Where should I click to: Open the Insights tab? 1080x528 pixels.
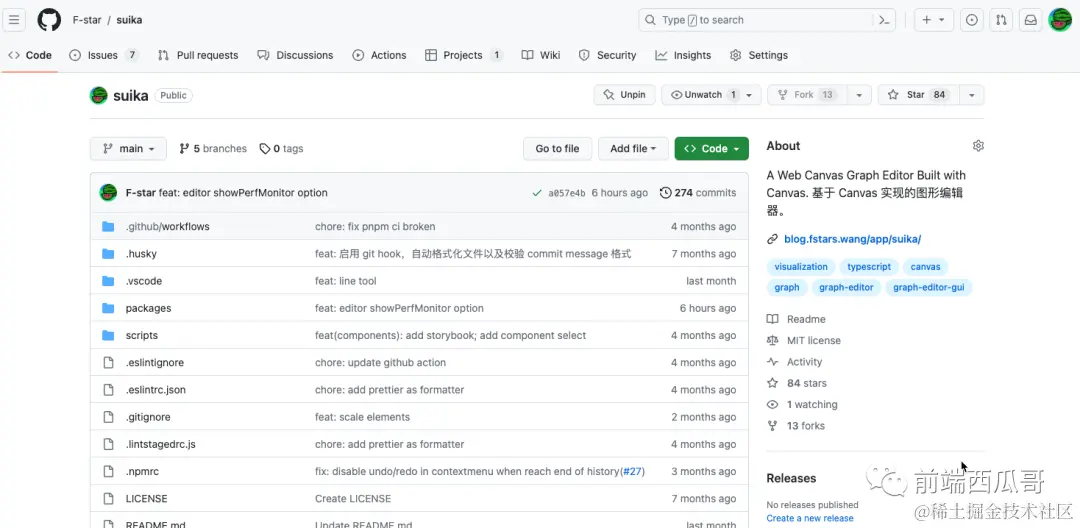coord(683,55)
